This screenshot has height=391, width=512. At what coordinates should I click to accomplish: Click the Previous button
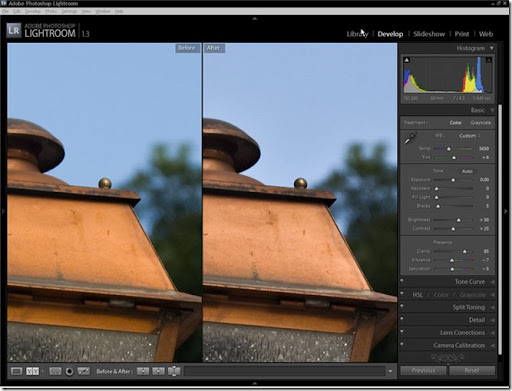(423, 371)
